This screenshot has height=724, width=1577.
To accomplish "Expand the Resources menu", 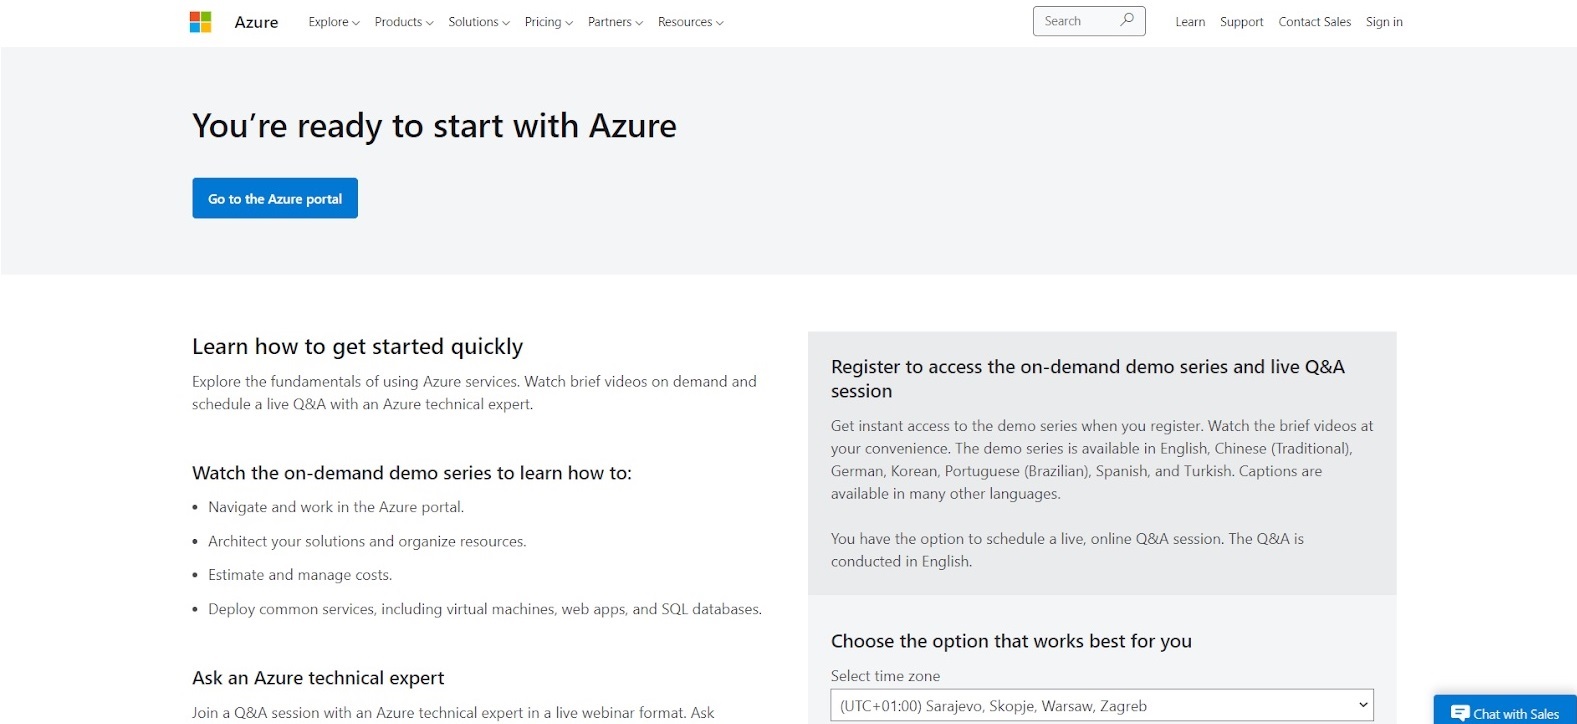I will (x=690, y=22).
